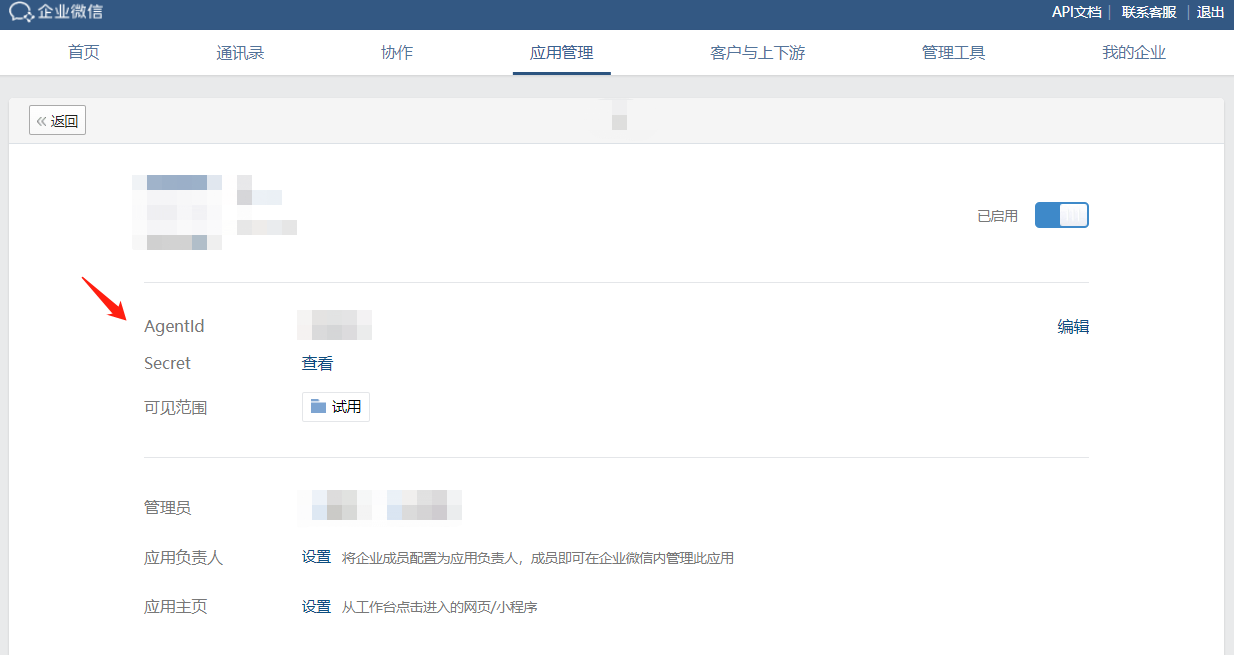Log out using 退出 link

[x=1210, y=12]
